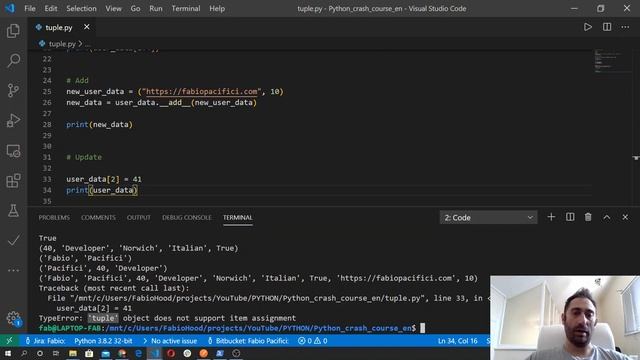Open the Extensions view
640x360 pixels.
pyautogui.click(x=13, y=180)
